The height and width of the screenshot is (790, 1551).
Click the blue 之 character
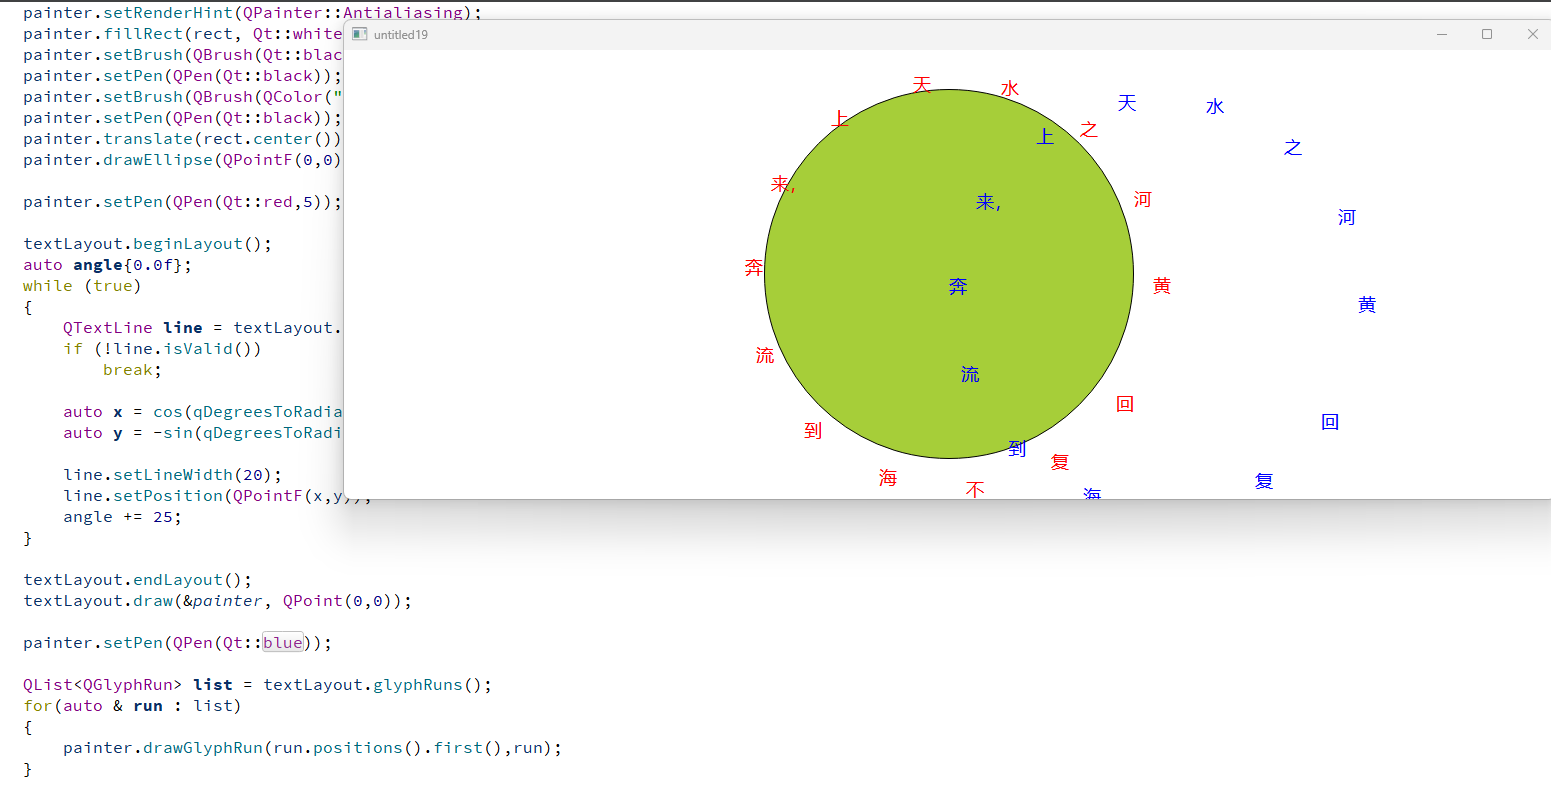point(1293,148)
